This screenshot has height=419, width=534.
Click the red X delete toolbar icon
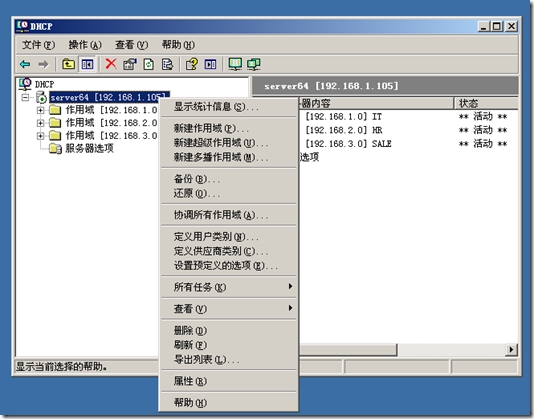pos(111,64)
